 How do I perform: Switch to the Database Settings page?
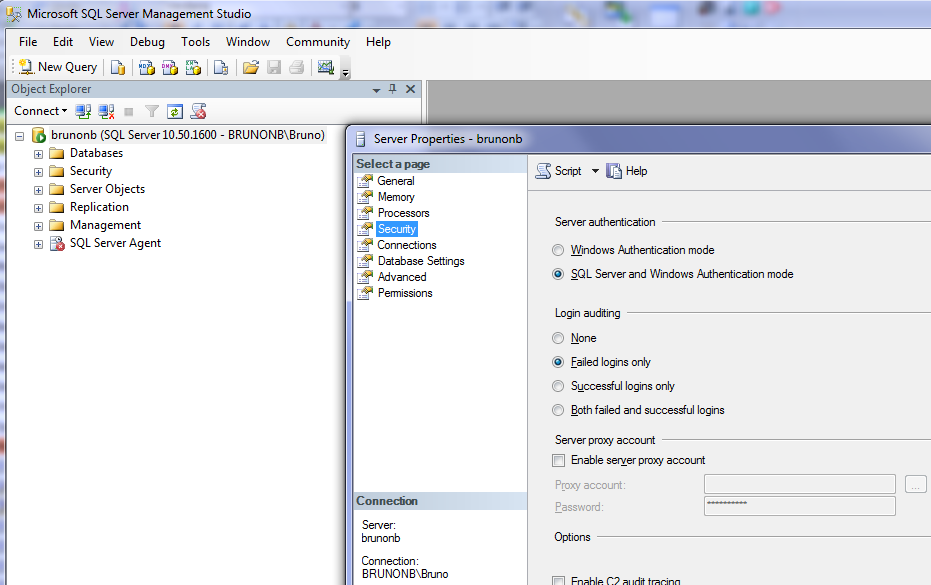pyautogui.click(x=421, y=261)
